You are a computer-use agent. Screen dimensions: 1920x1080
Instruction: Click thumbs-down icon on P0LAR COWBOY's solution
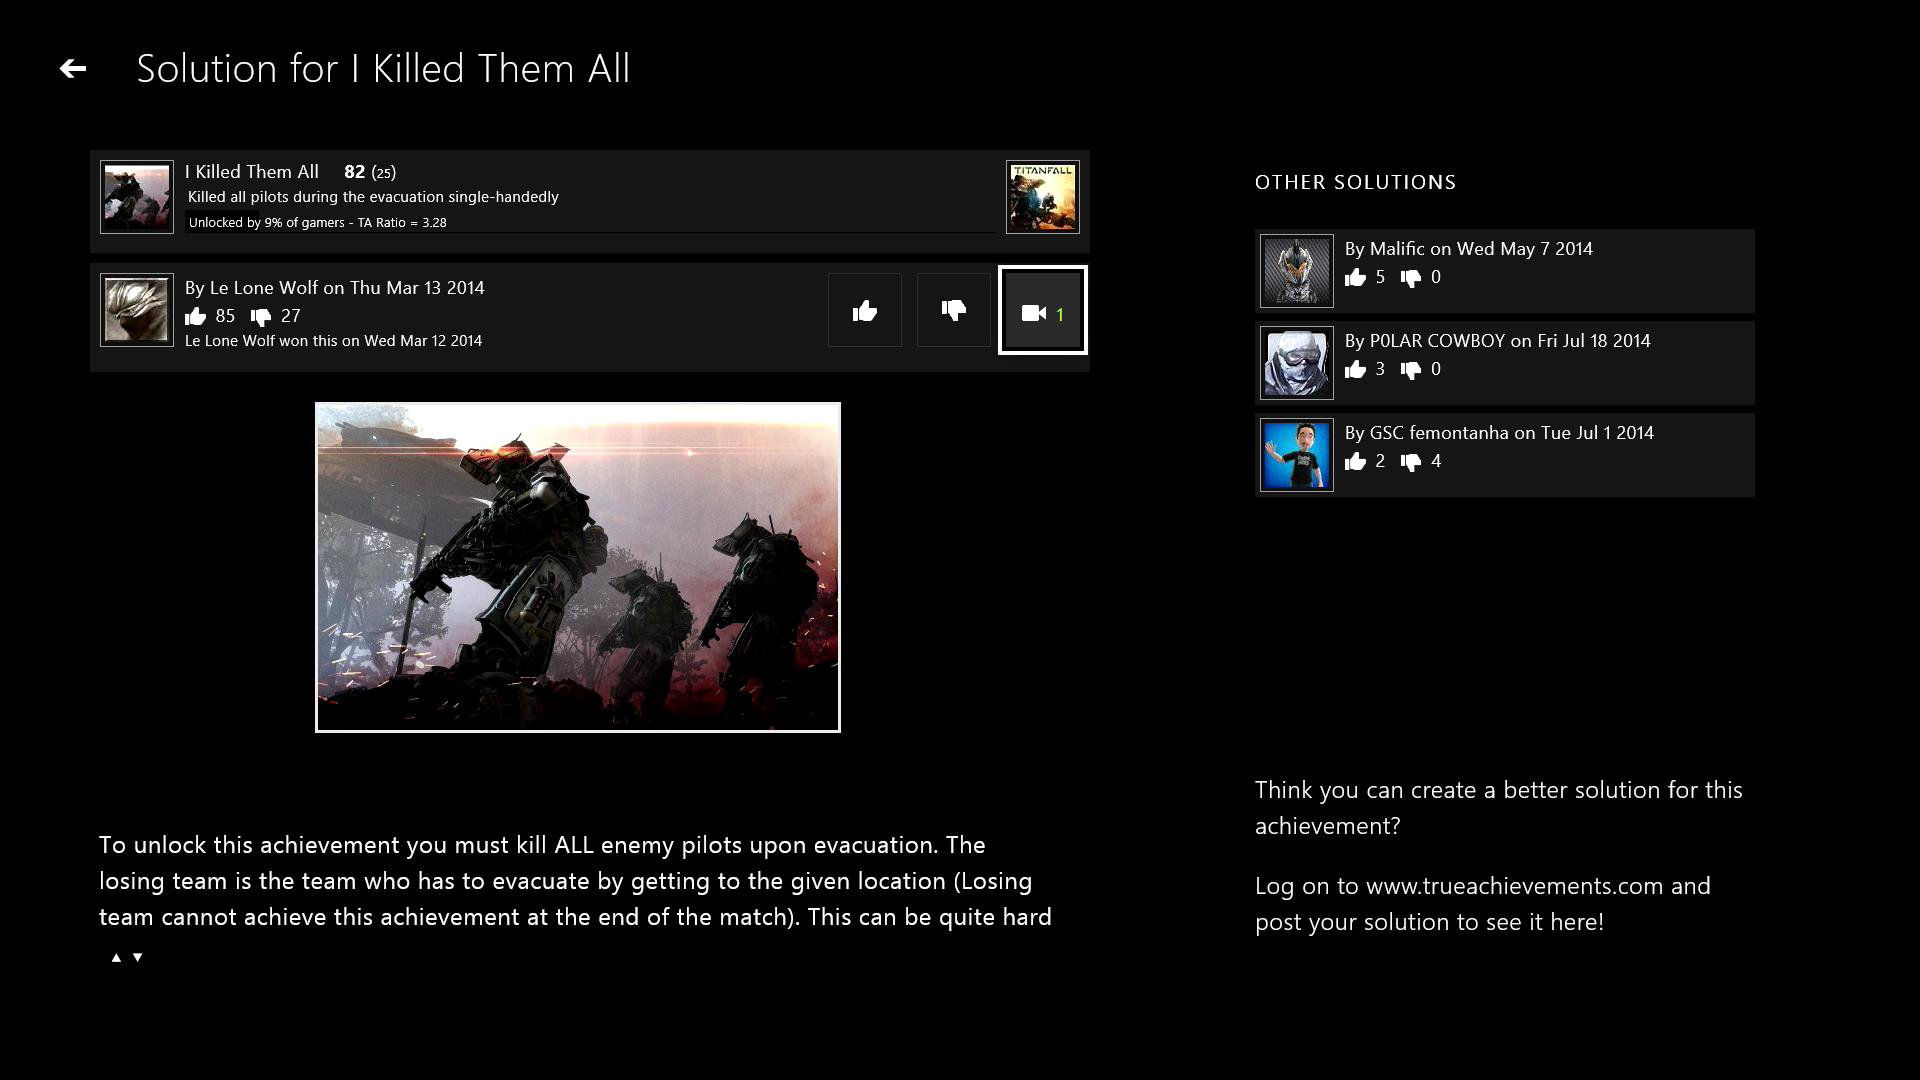tap(1411, 370)
